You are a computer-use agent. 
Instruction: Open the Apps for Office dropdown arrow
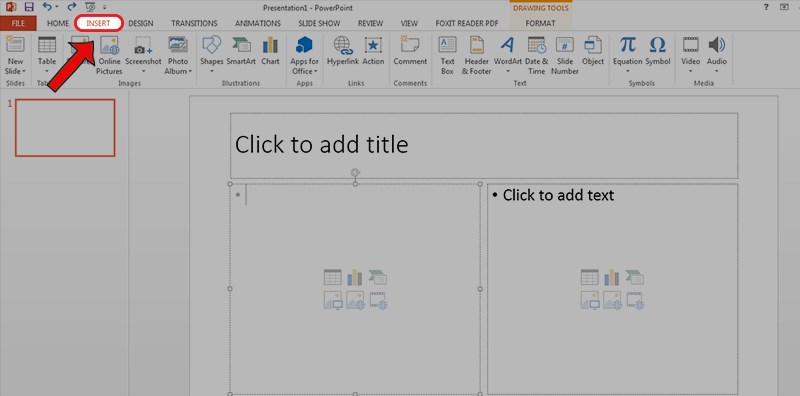[316, 71]
